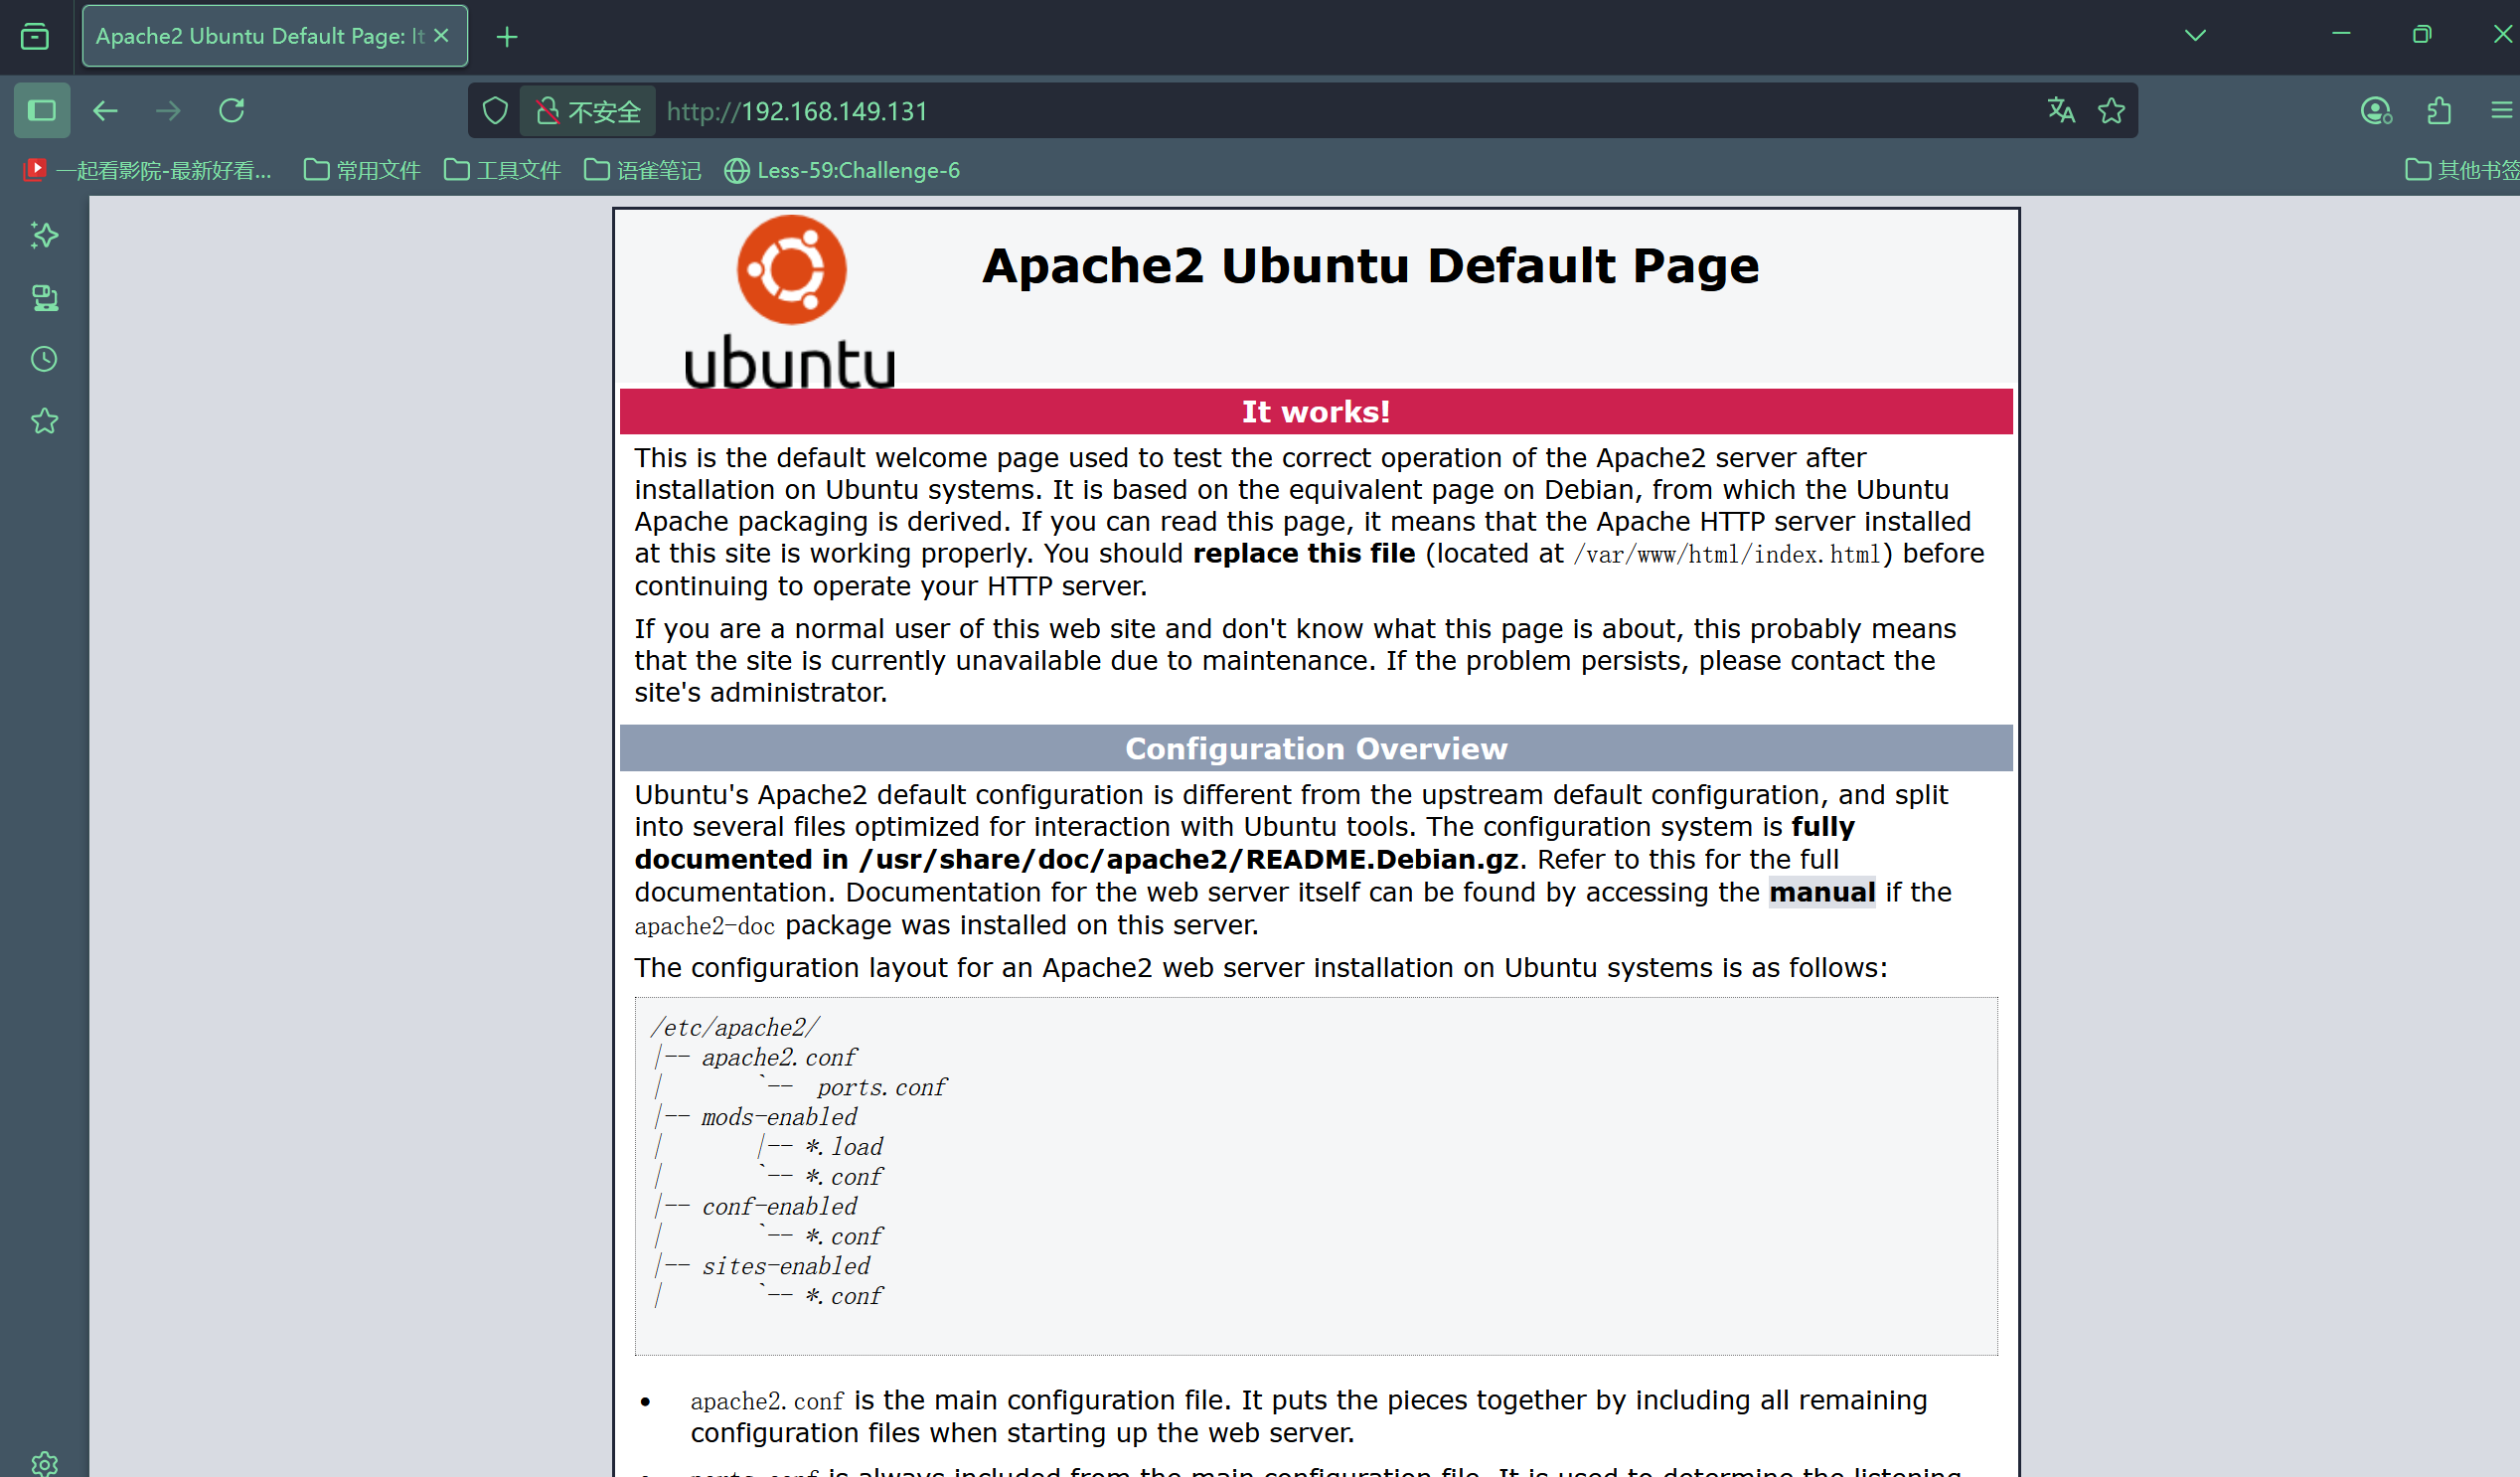Click README.Debian.gz documentation path text
The height and width of the screenshot is (1477, 2520).
(1189, 860)
